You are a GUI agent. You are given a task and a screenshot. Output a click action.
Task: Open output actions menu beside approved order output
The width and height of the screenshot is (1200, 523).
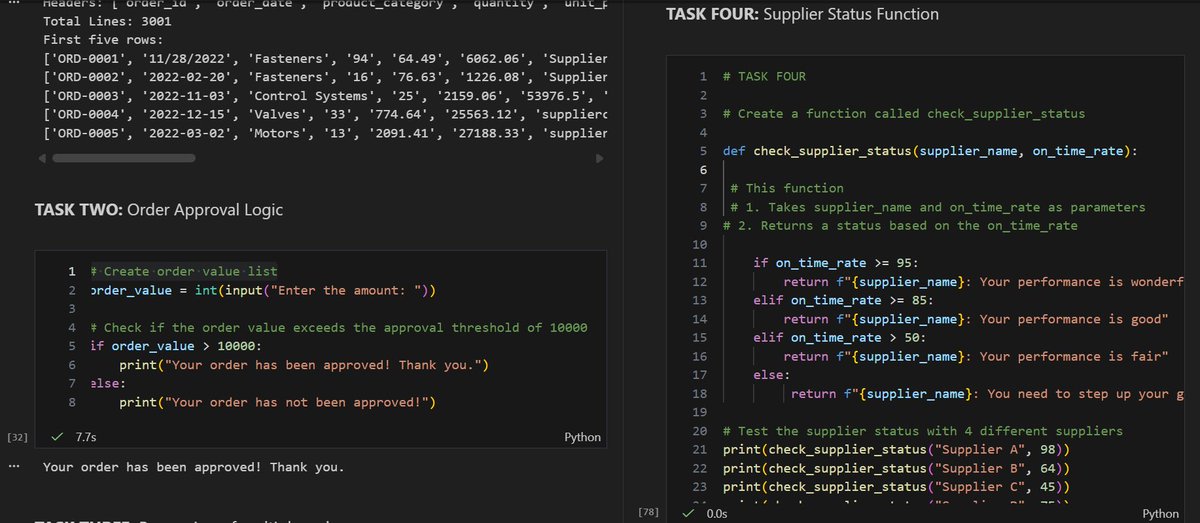12,467
